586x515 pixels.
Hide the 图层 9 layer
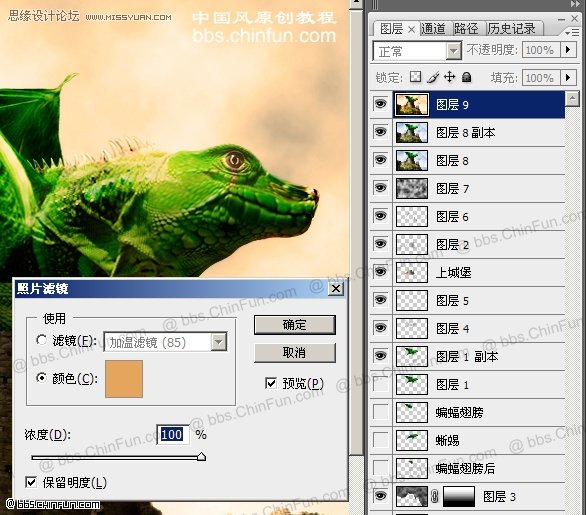click(380, 104)
